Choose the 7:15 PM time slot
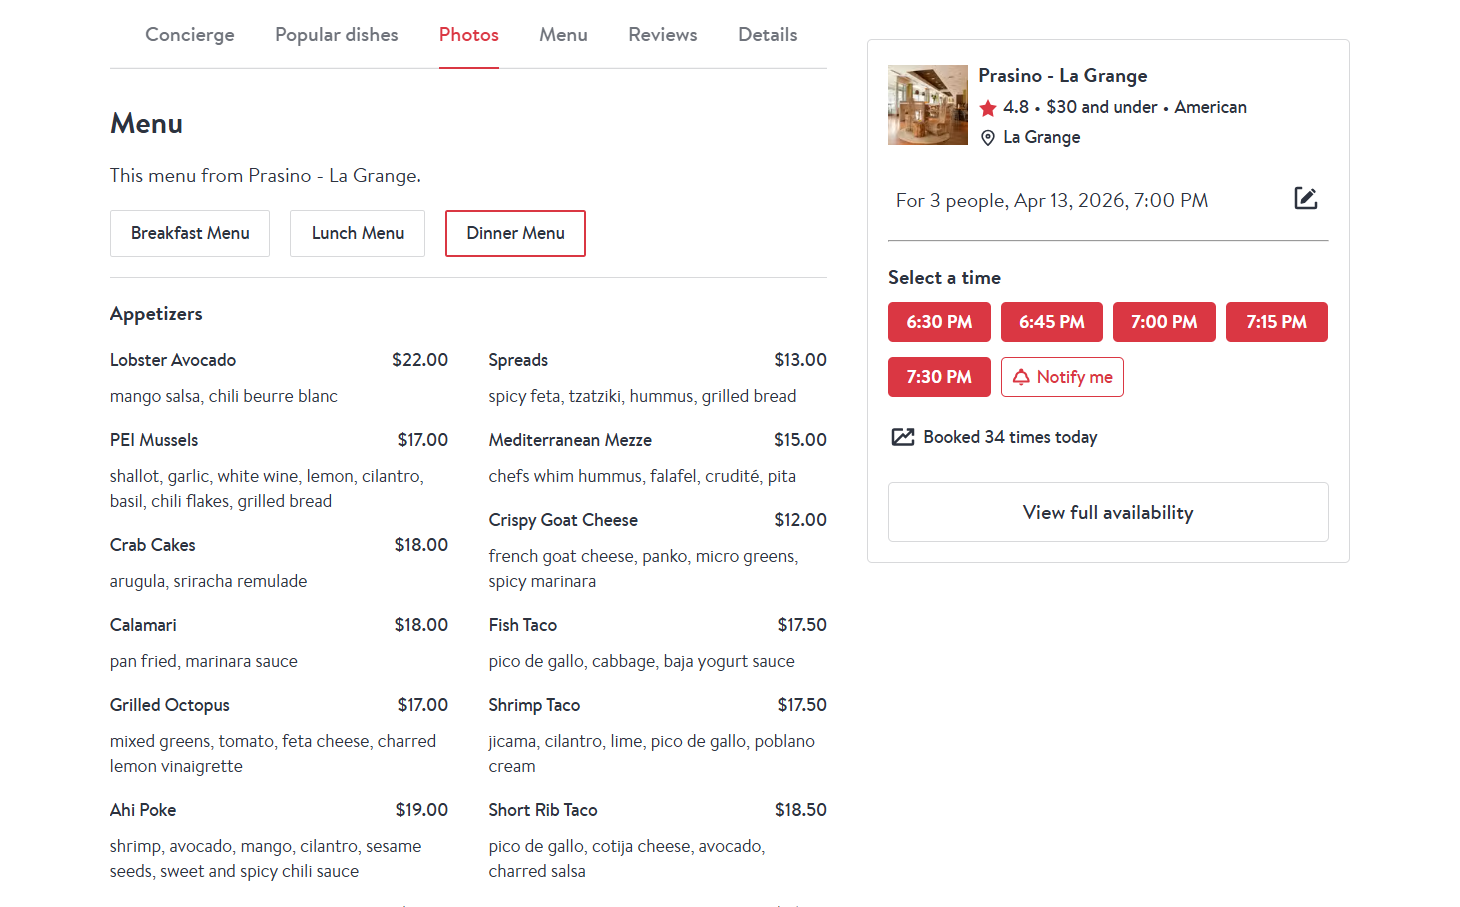The height and width of the screenshot is (907, 1460). [x=1276, y=322]
